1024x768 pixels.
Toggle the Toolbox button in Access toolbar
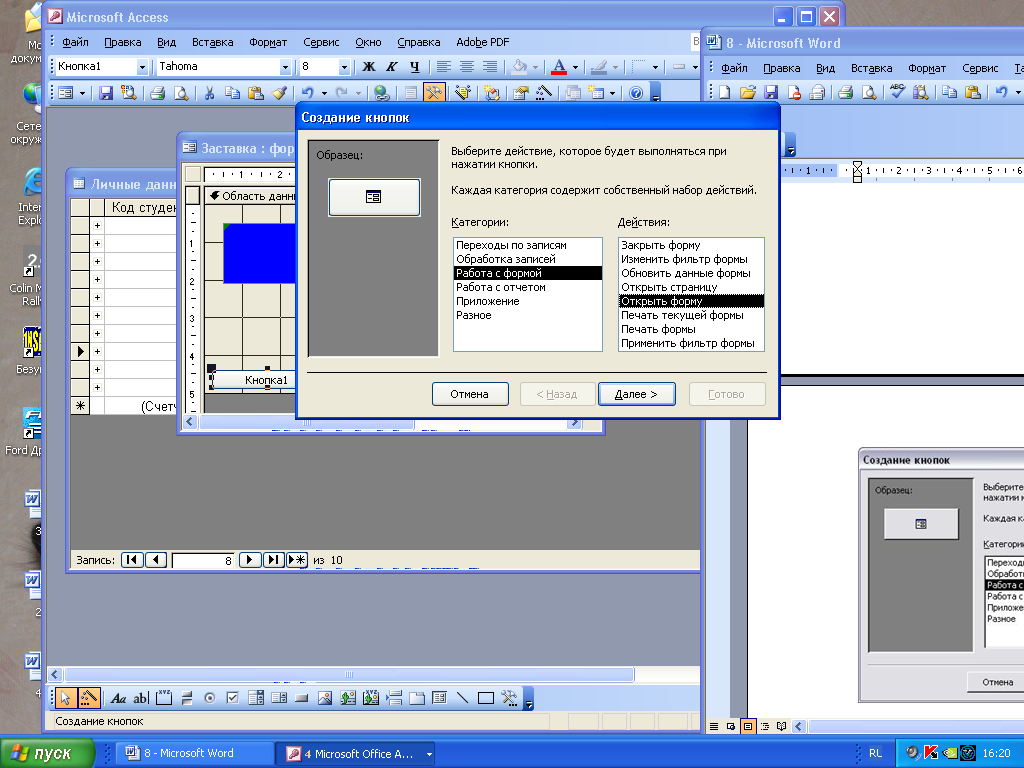[434, 93]
